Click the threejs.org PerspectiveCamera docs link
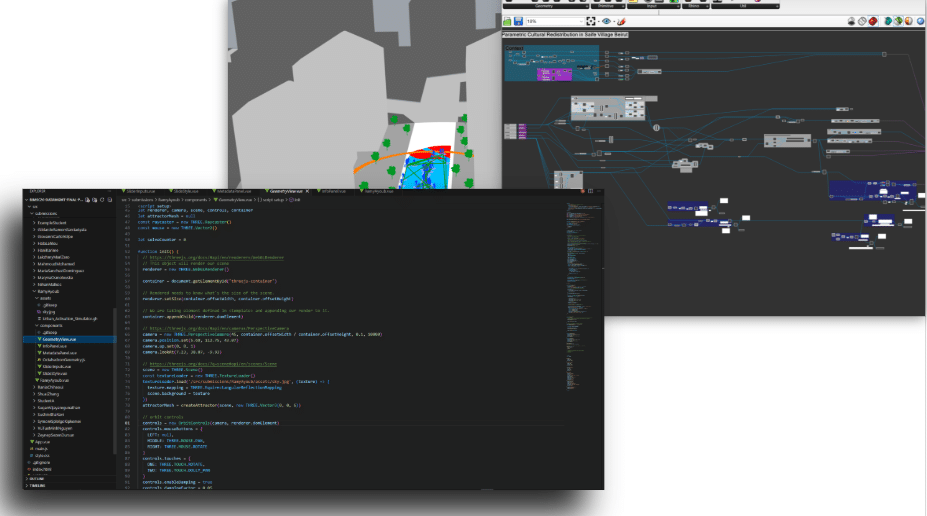The height and width of the screenshot is (516, 927). click(210, 327)
